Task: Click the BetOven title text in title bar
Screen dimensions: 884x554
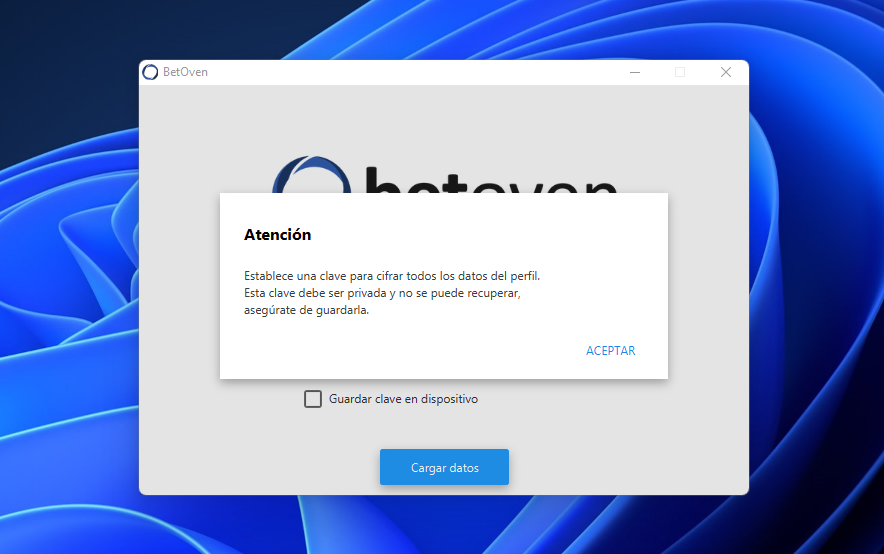Action: click(x=185, y=72)
